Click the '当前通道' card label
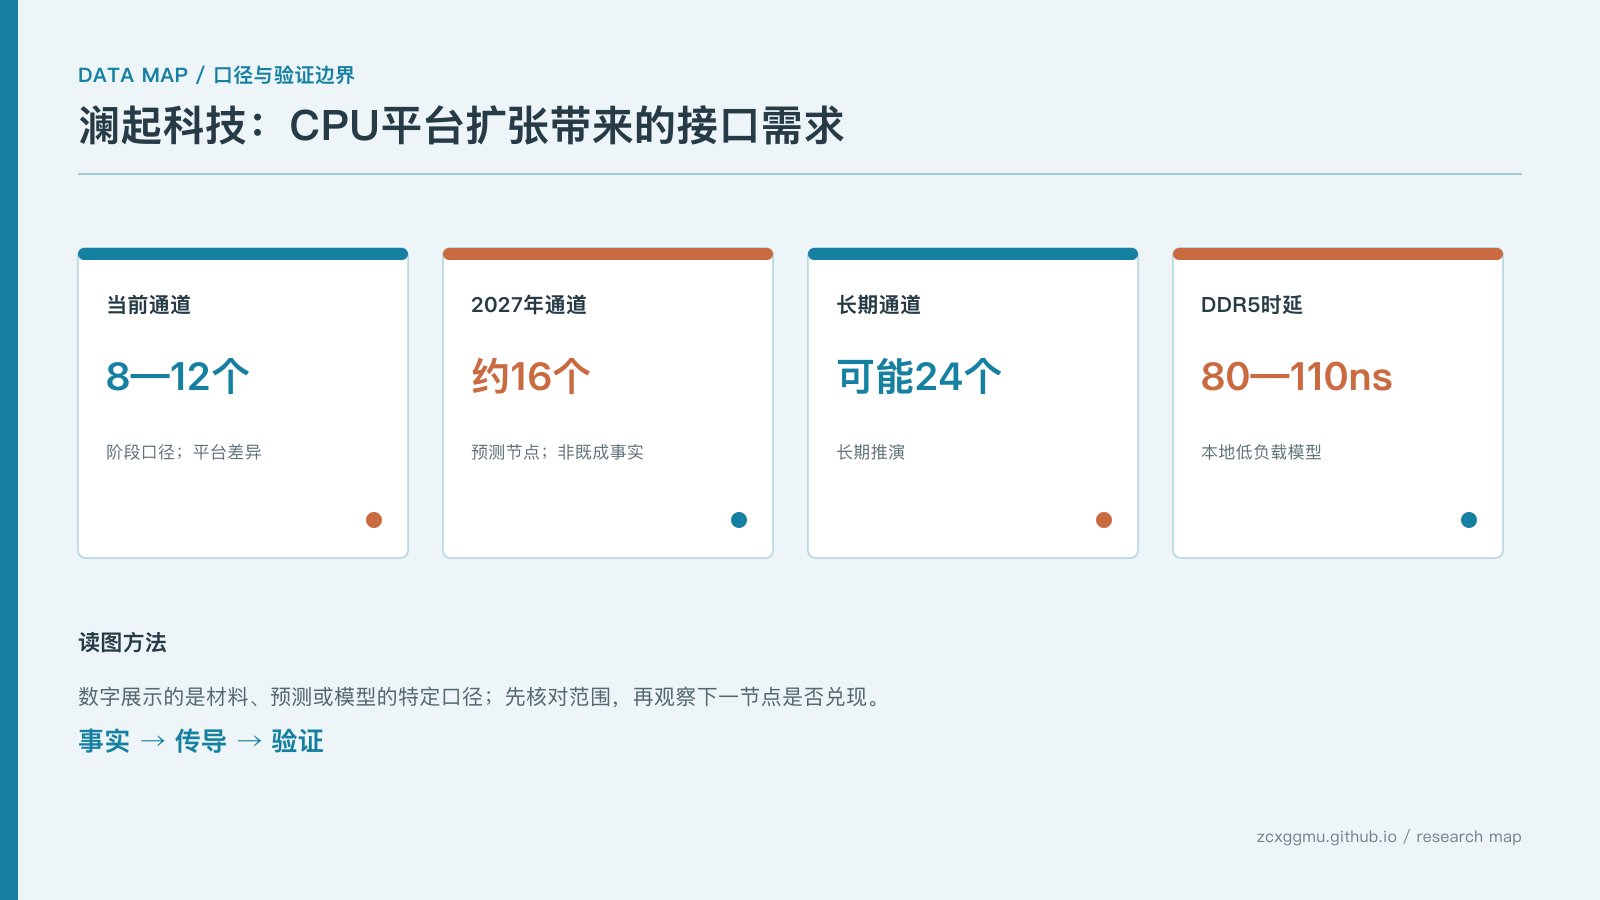1600x900 pixels. tap(149, 305)
